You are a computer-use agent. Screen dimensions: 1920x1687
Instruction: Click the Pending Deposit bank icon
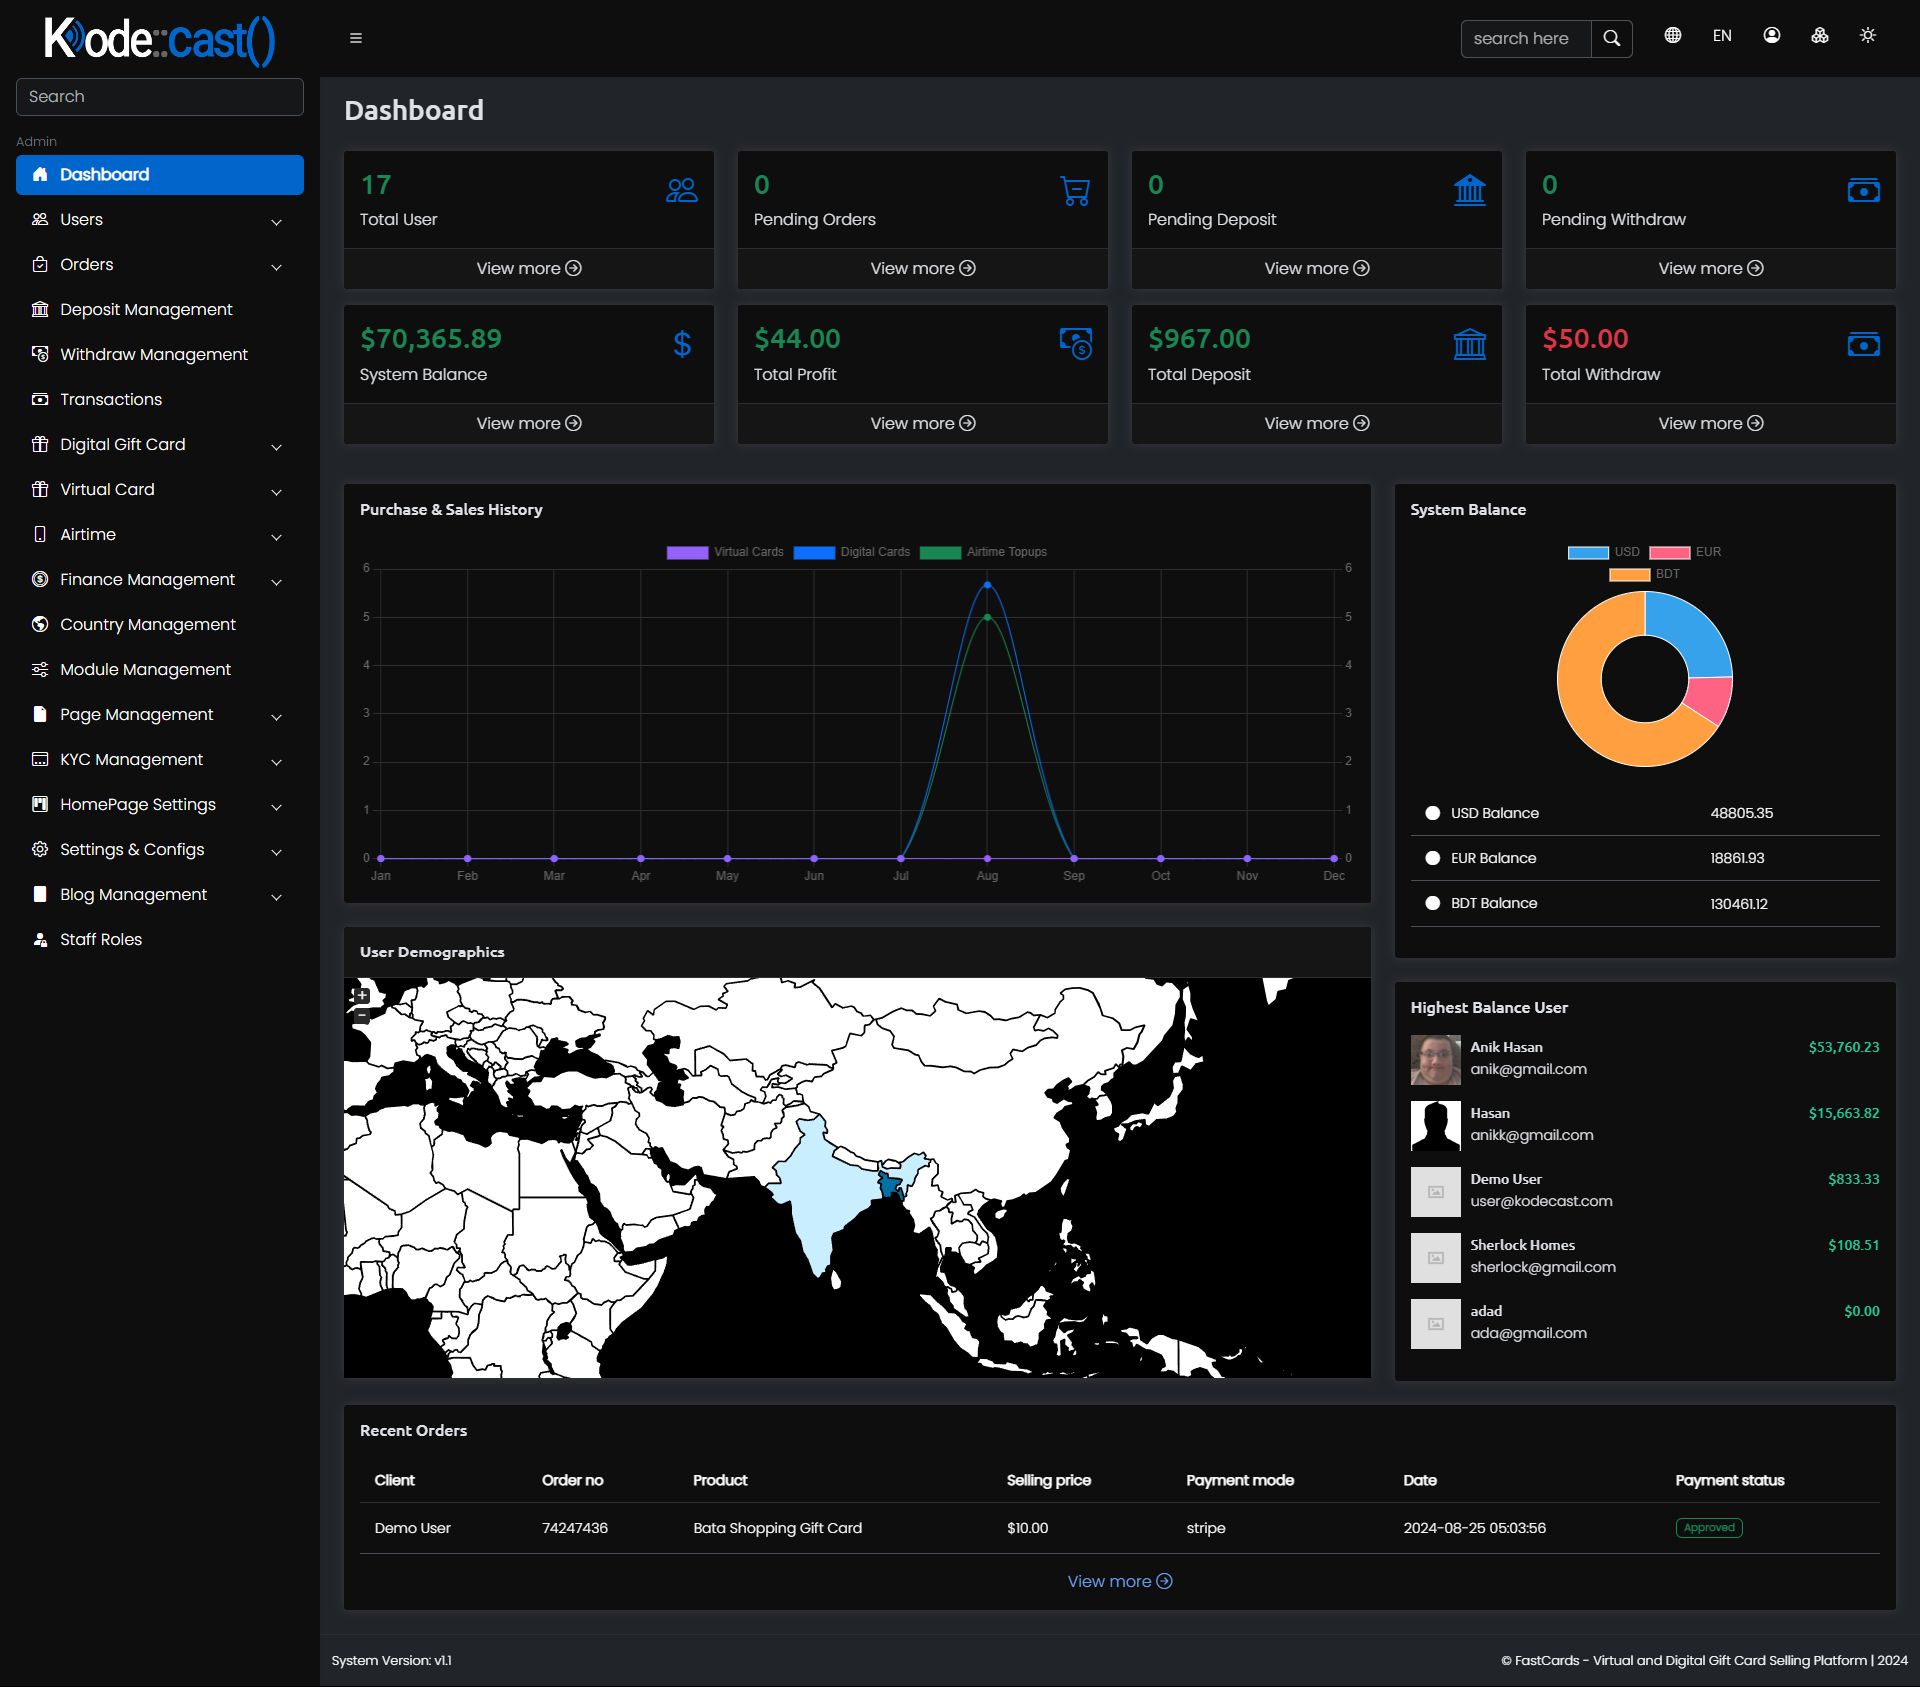(1469, 190)
